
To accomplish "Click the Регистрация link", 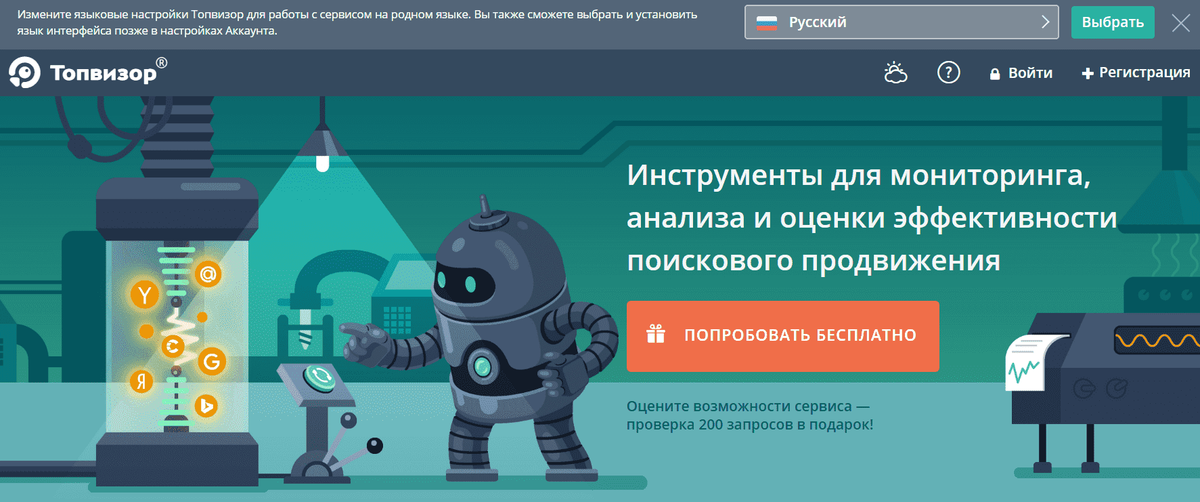I will tap(1136, 73).
